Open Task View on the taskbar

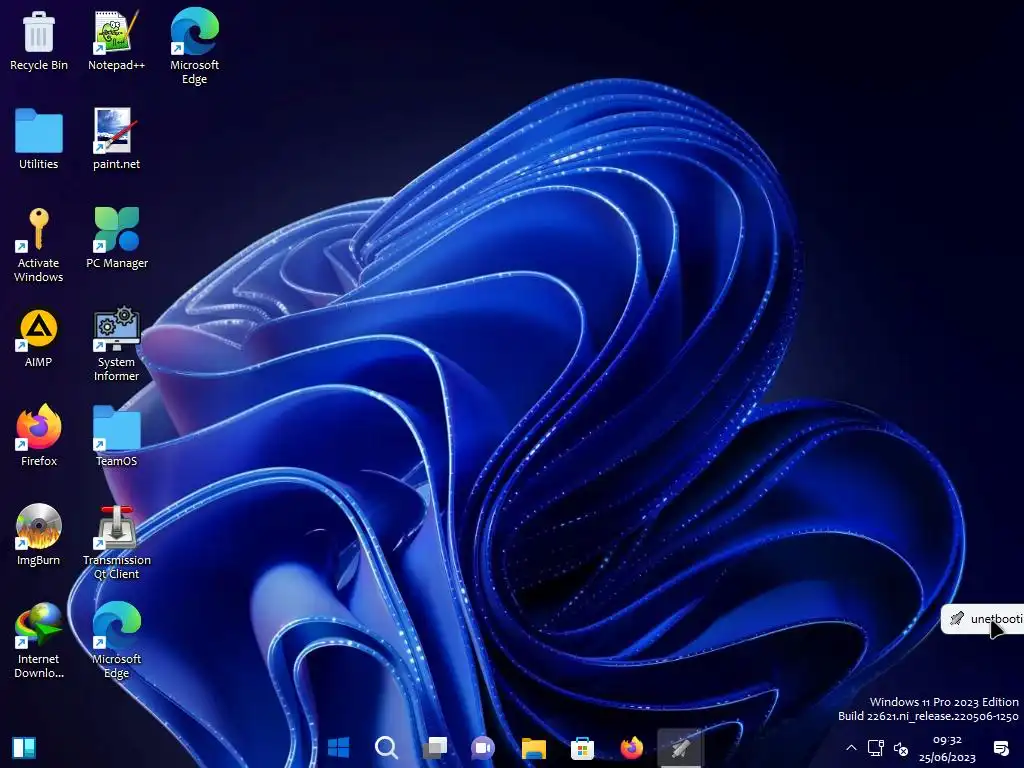[x=435, y=748]
